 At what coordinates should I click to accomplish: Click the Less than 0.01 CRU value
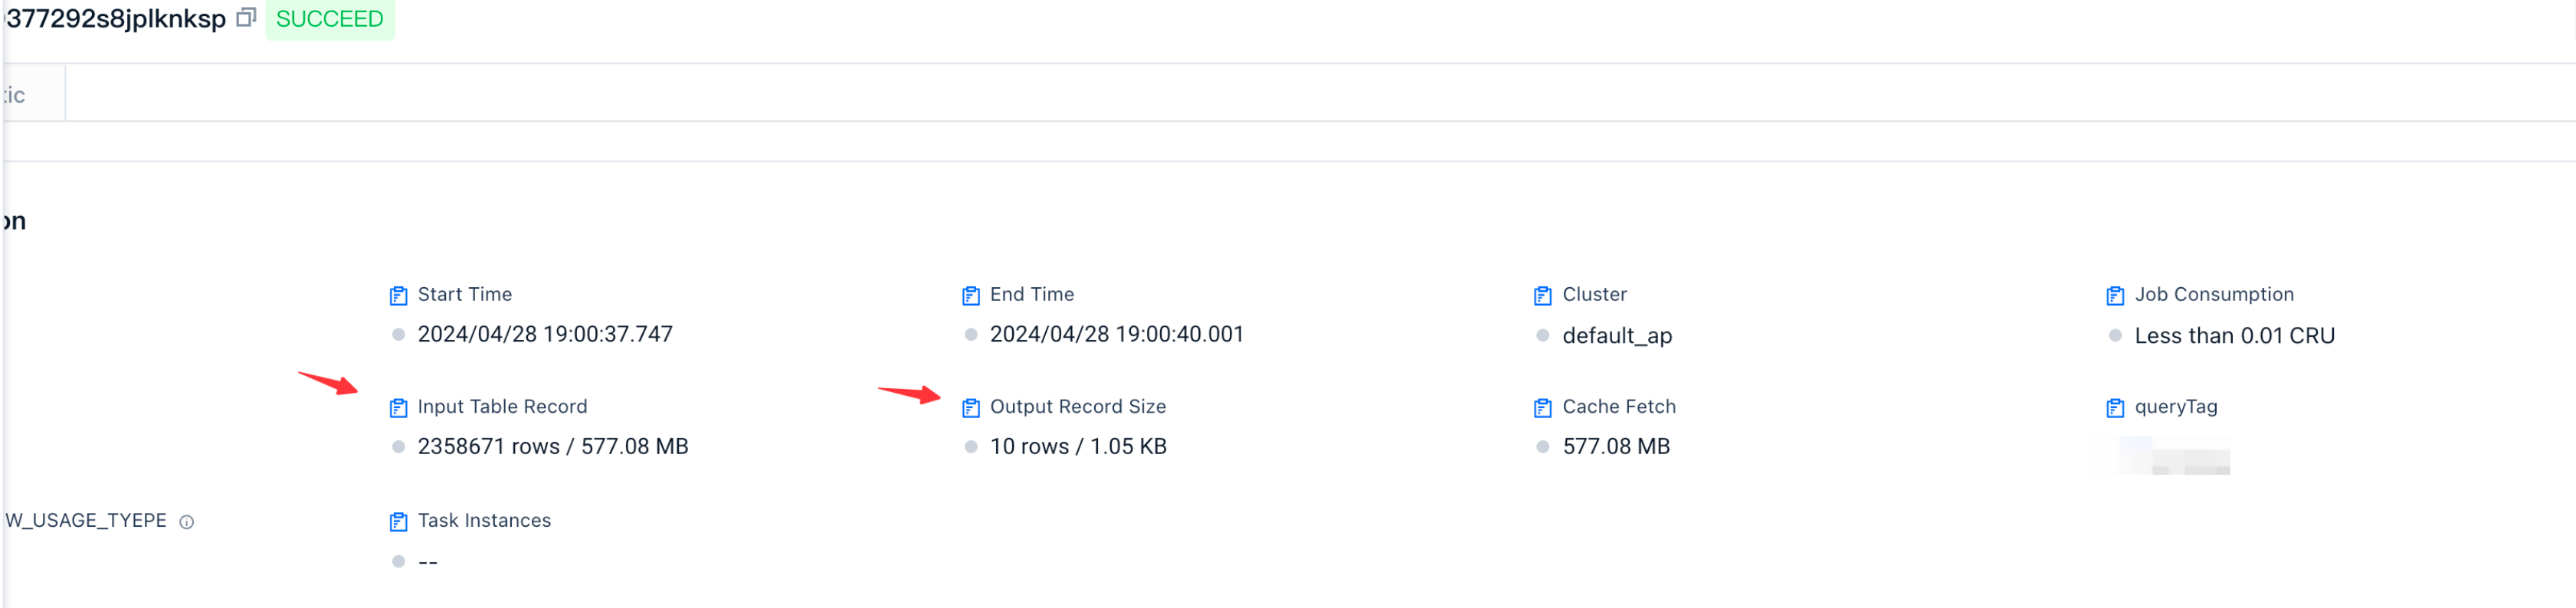click(2233, 336)
